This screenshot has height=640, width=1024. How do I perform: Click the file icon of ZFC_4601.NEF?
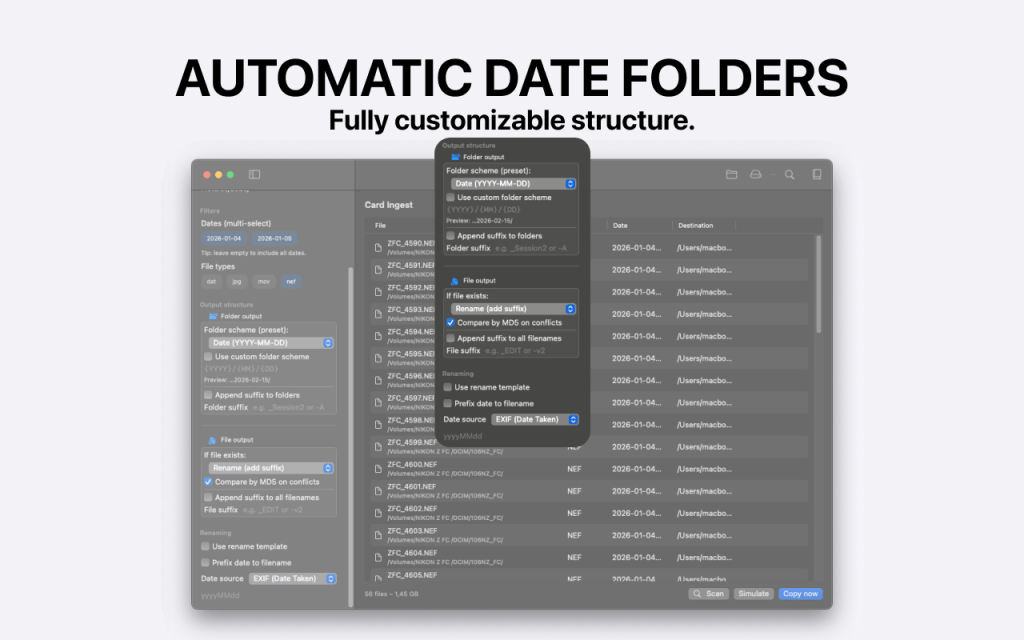tap(378, 491)
